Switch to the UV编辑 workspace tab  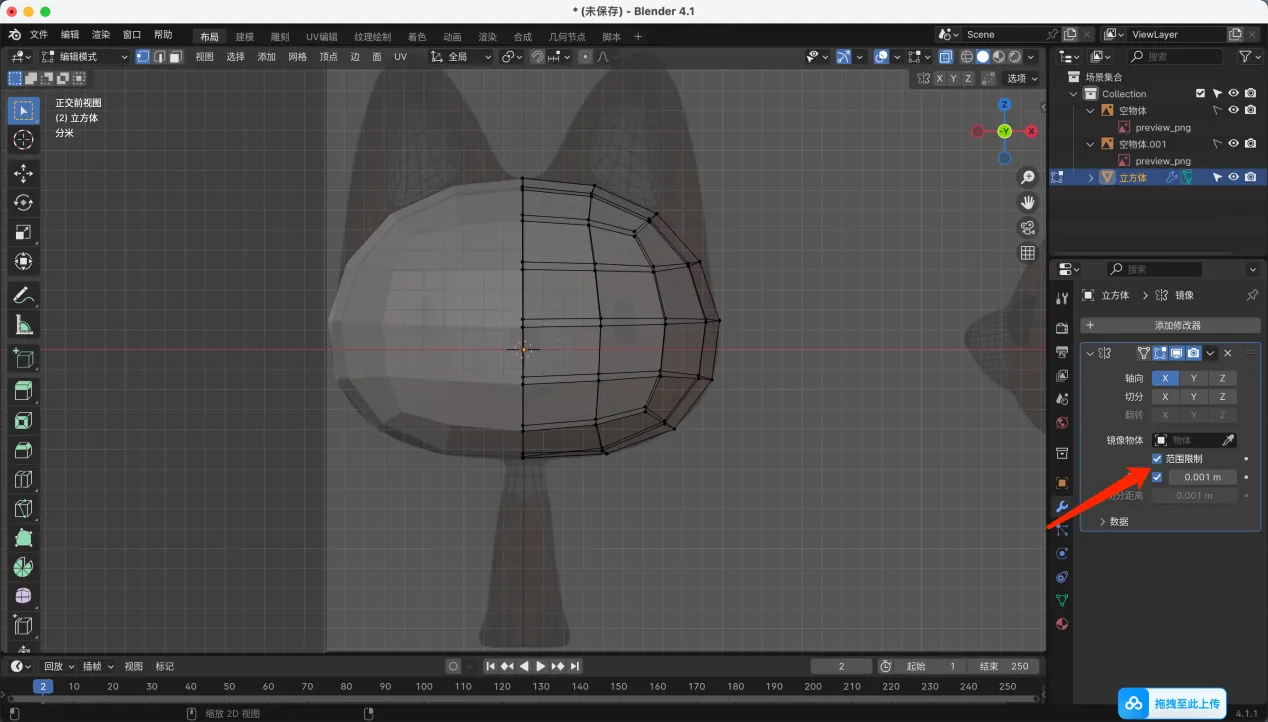[321, 37]
